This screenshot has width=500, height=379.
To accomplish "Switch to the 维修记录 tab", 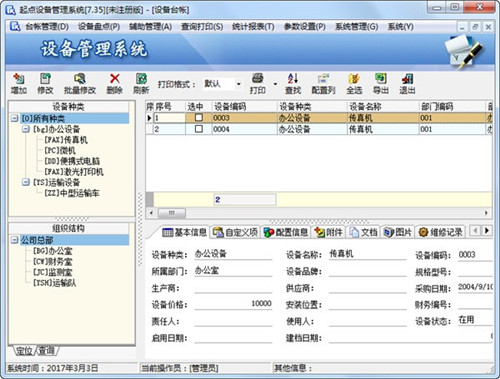I will [441, 232].
